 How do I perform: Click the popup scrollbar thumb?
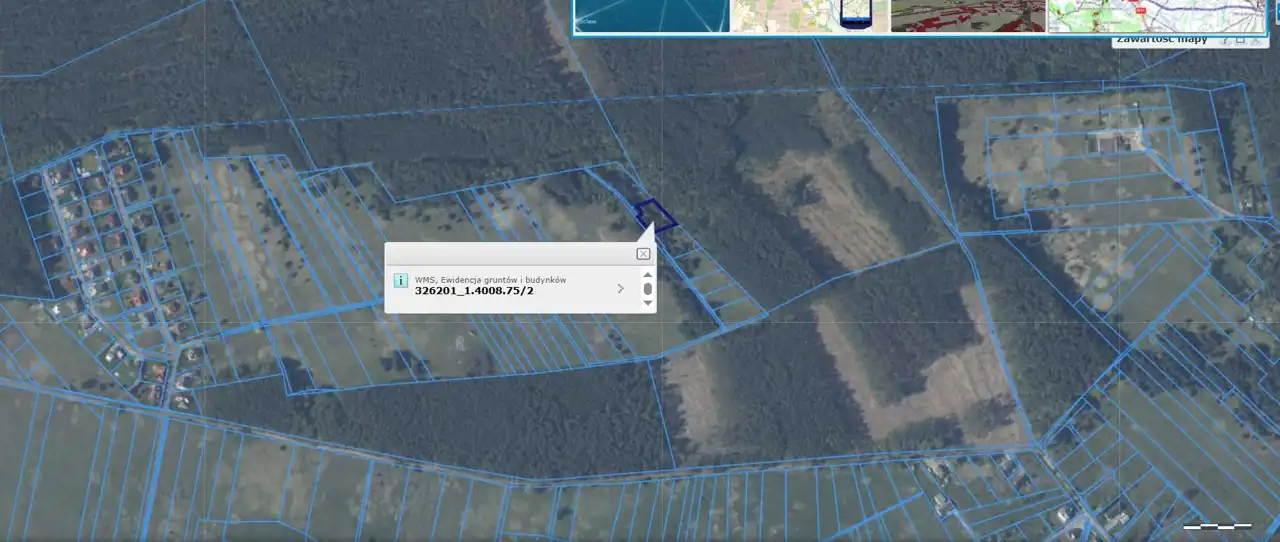pos(647,289)
